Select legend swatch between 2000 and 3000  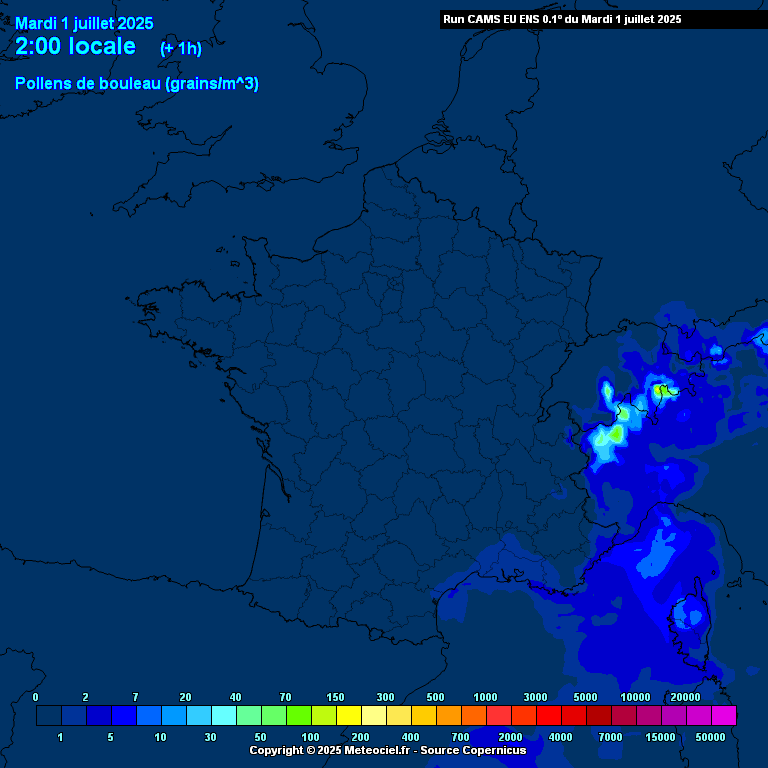pos(524,715)
